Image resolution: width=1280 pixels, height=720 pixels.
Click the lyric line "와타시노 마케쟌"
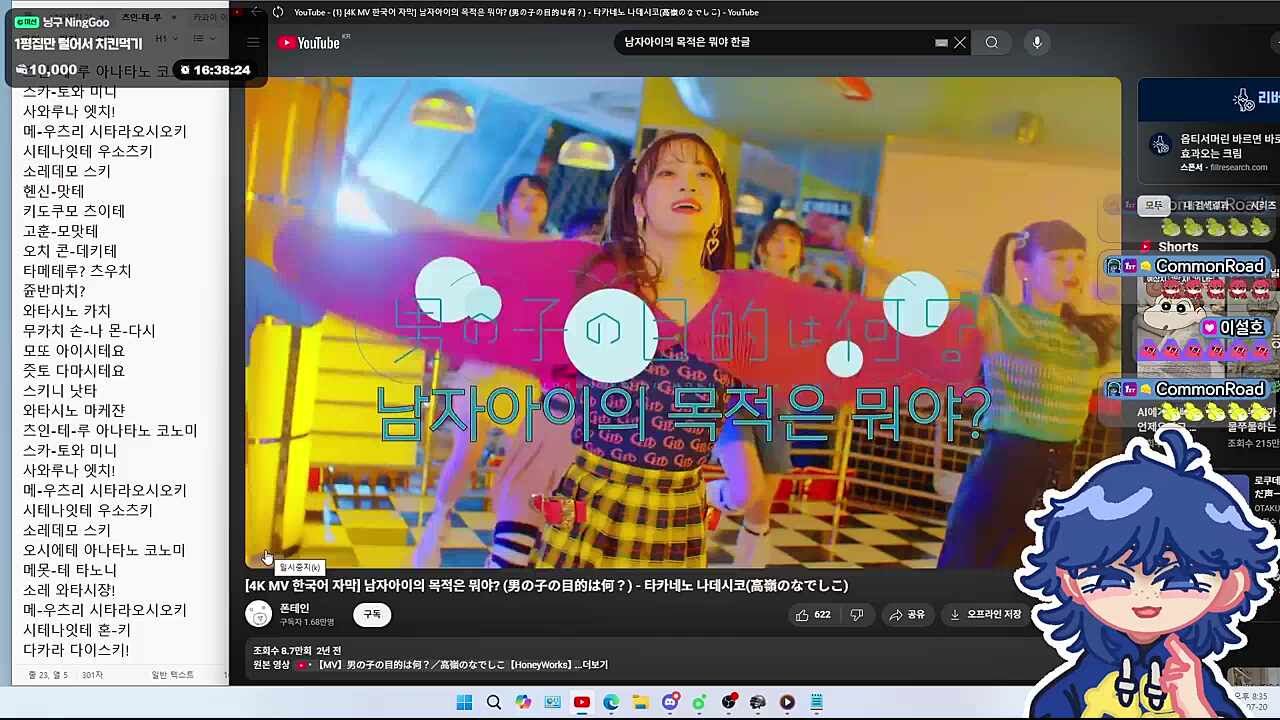pos(74,411)
